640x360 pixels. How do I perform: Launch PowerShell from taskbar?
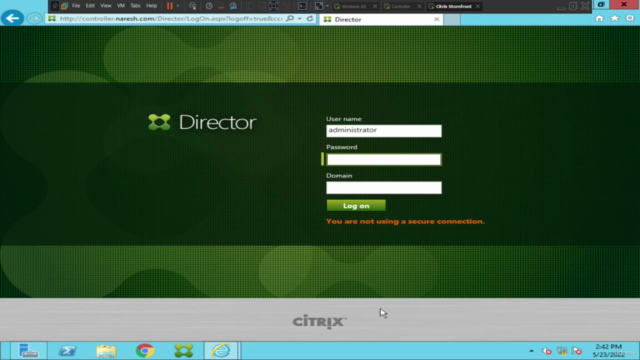(67, 351)
